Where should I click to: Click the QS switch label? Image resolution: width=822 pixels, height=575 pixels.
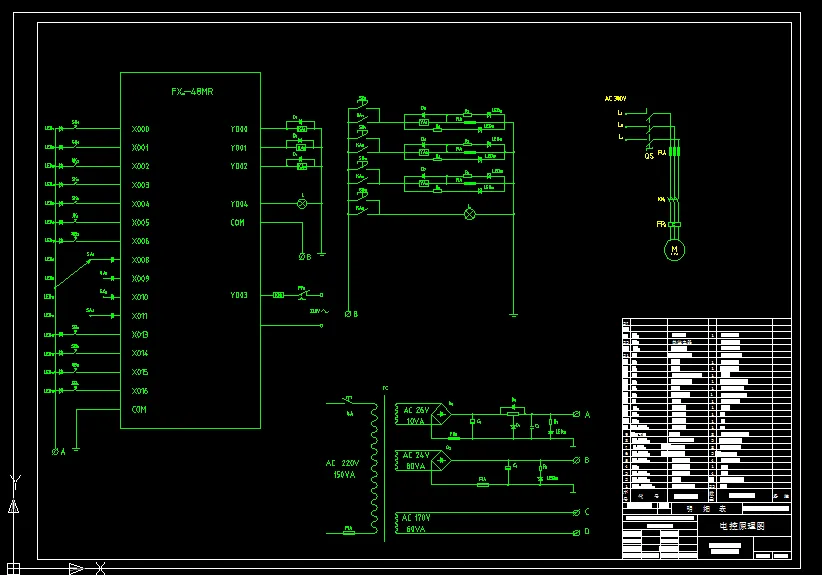(649, 156)
